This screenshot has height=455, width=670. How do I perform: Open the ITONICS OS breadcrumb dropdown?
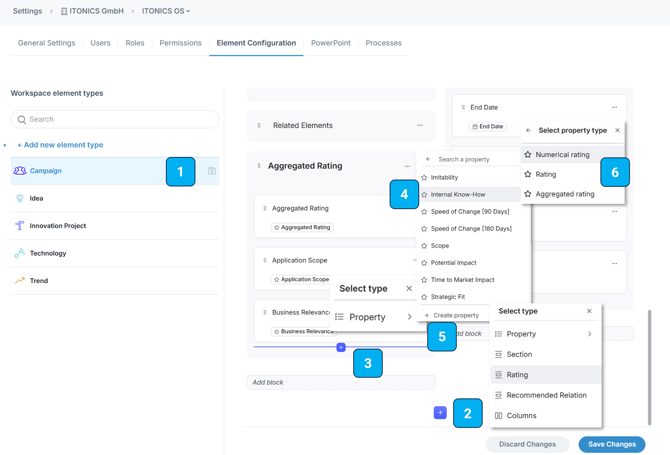coord(166,12)
